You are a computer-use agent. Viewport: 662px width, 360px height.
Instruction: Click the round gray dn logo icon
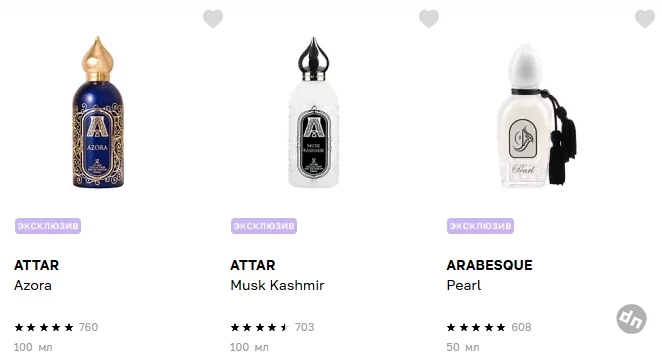(x=631, y=319)
